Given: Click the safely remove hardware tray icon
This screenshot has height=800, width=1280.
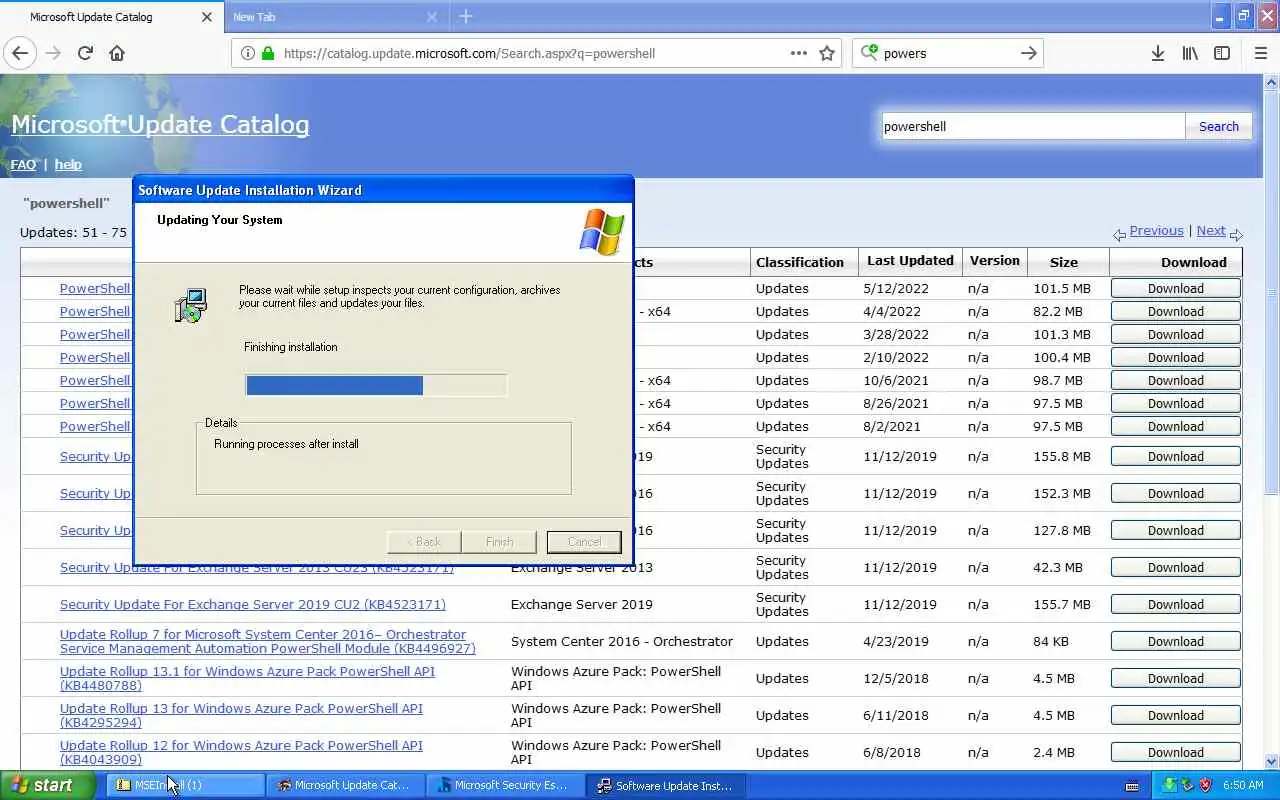Looking at the screenshot, I should (x=1187, y=785).
